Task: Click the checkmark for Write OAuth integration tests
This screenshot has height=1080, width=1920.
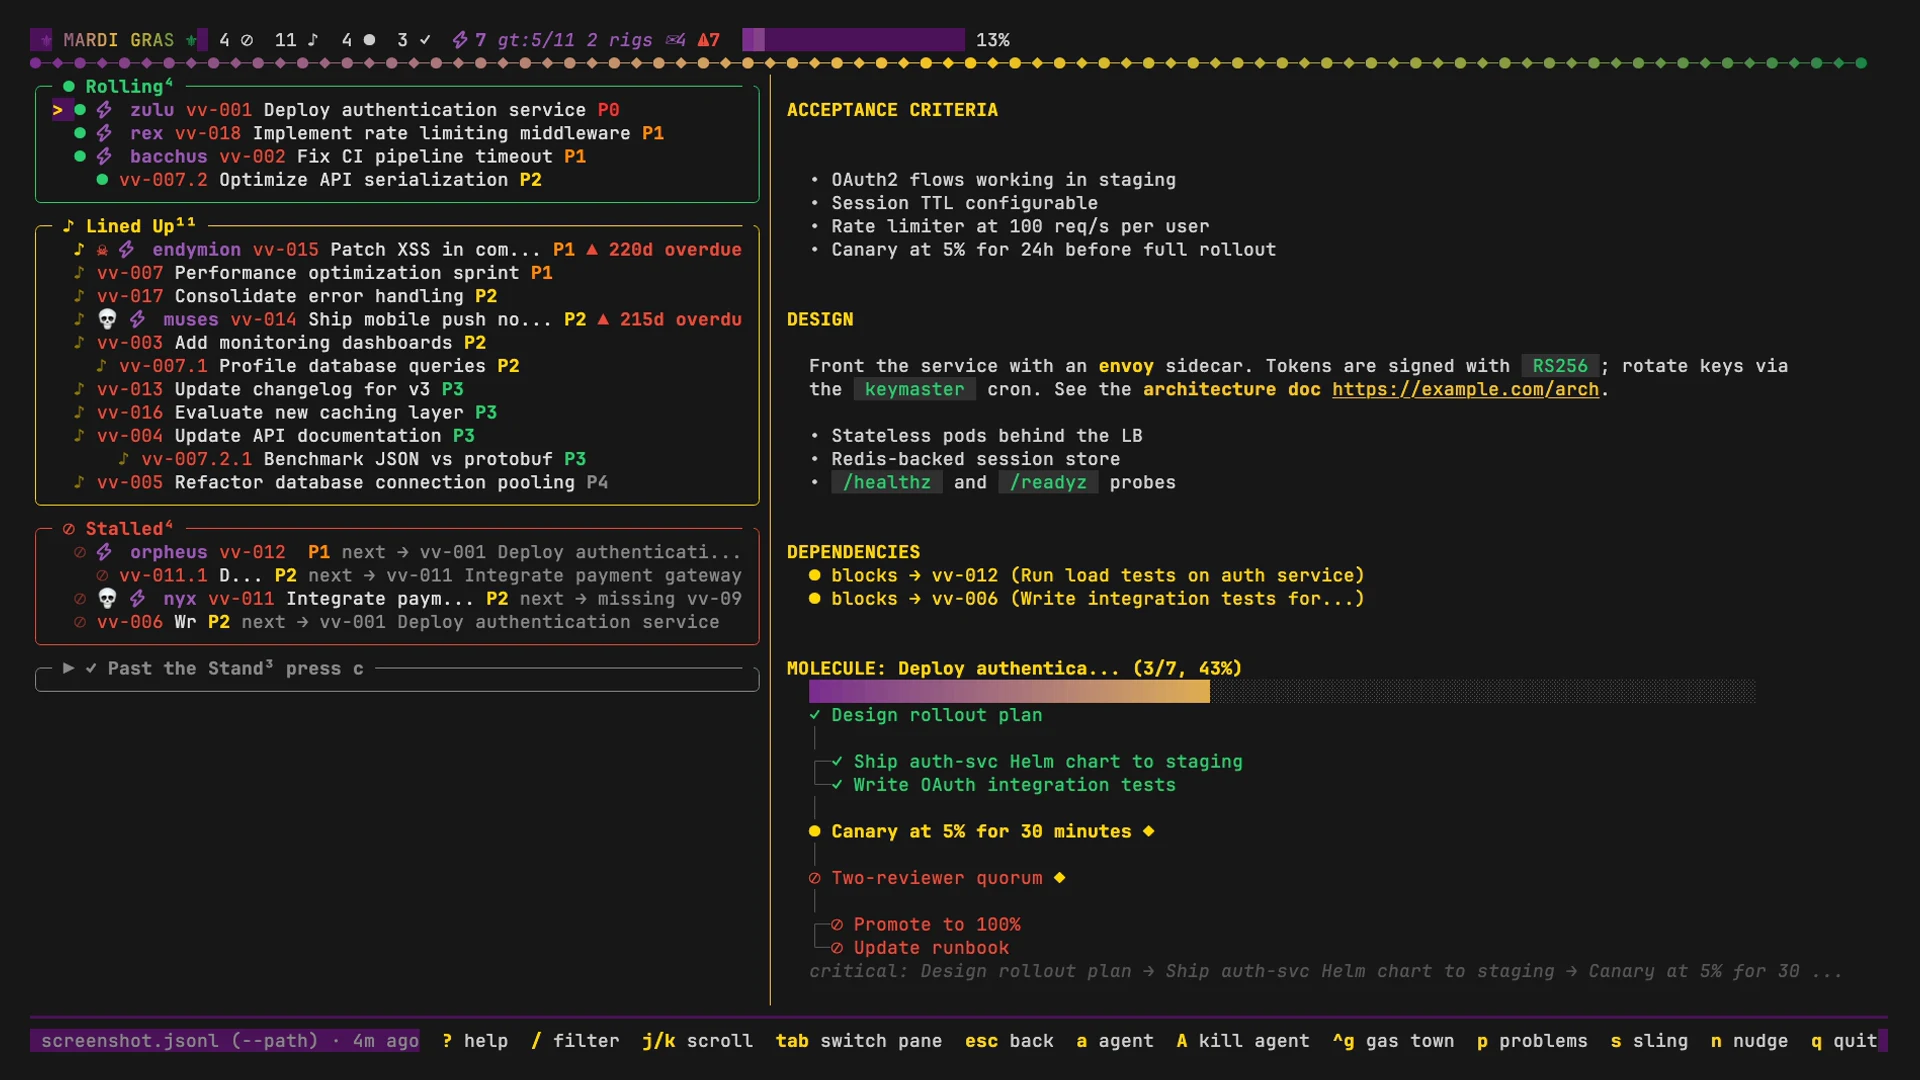Action: click(x=837, y=785)
